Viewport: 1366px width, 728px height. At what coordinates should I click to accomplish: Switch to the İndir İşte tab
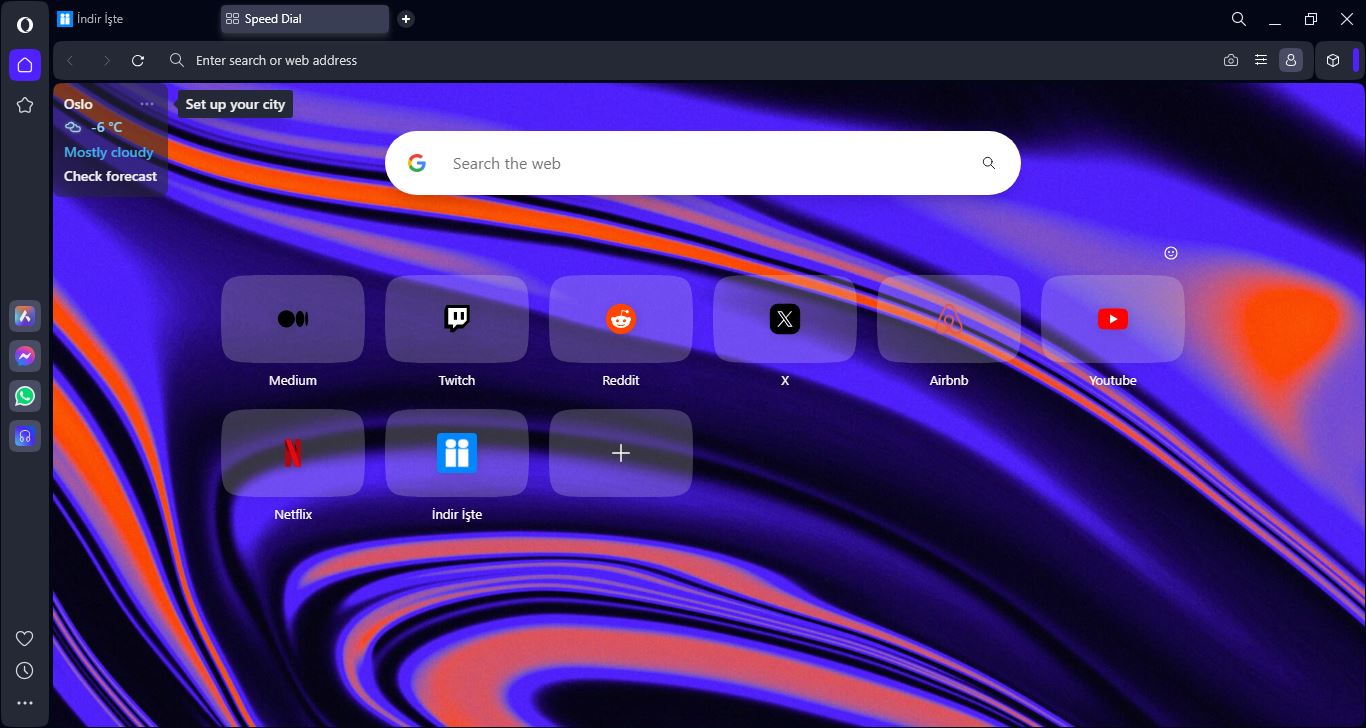[135, 19]
